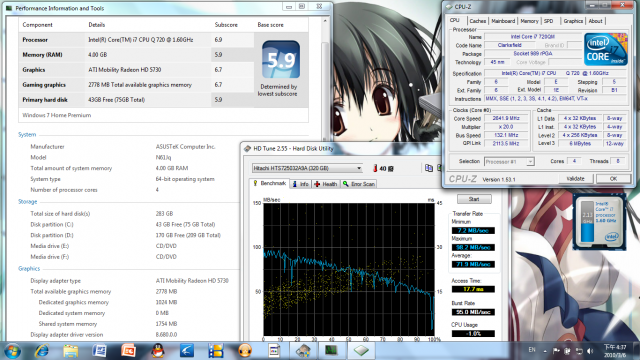The image size is (640, 360).
Task: Open the Processor #1 selection dropdown in CPU-Z
Action: click(509, 162)
